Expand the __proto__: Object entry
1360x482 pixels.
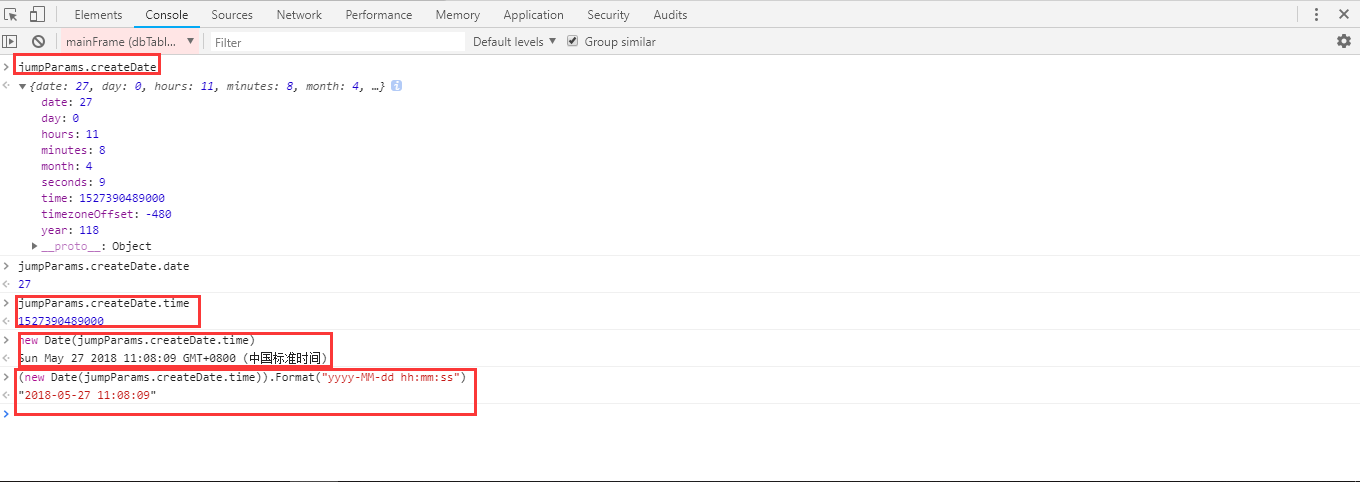35,246
